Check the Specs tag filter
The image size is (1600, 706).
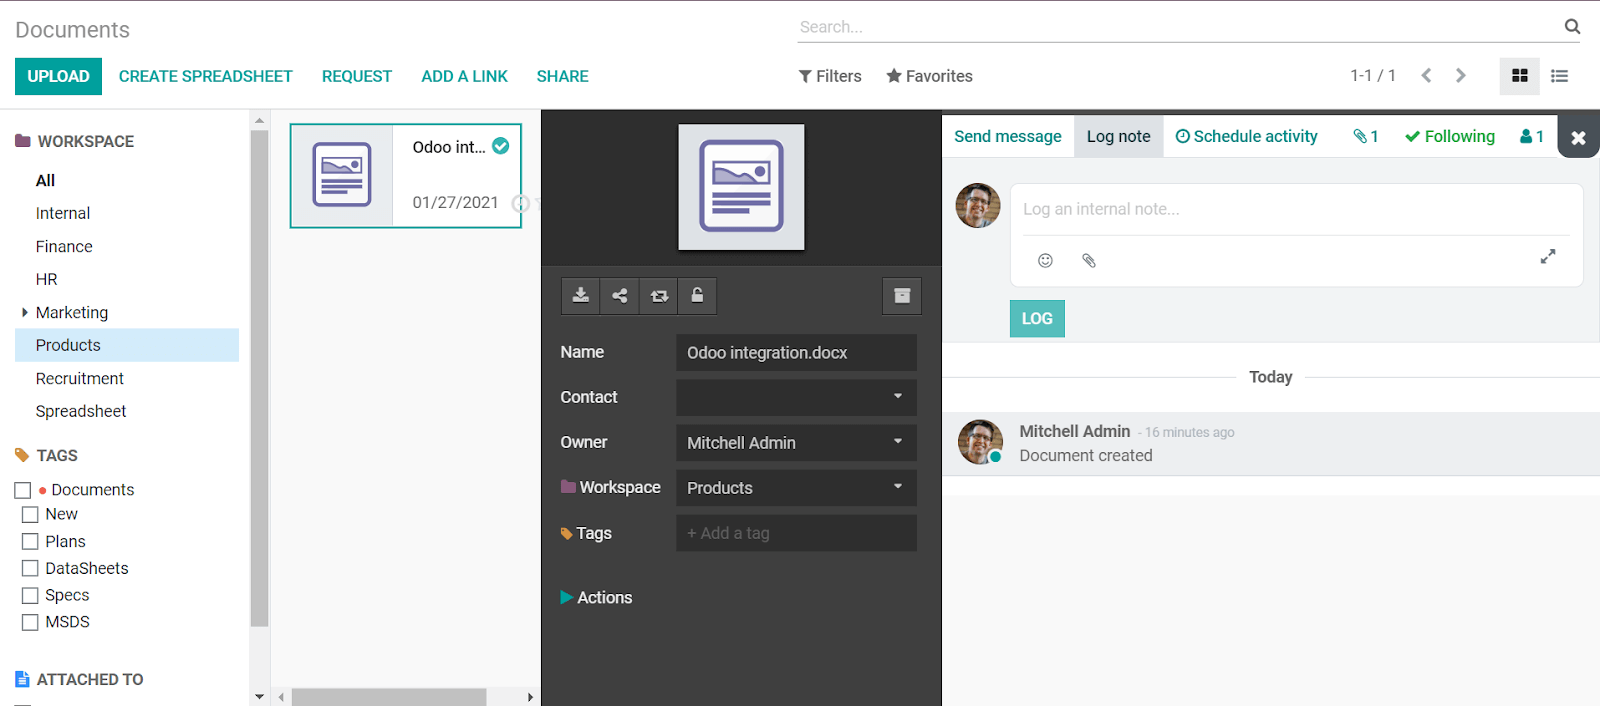(x=30, y=595)
